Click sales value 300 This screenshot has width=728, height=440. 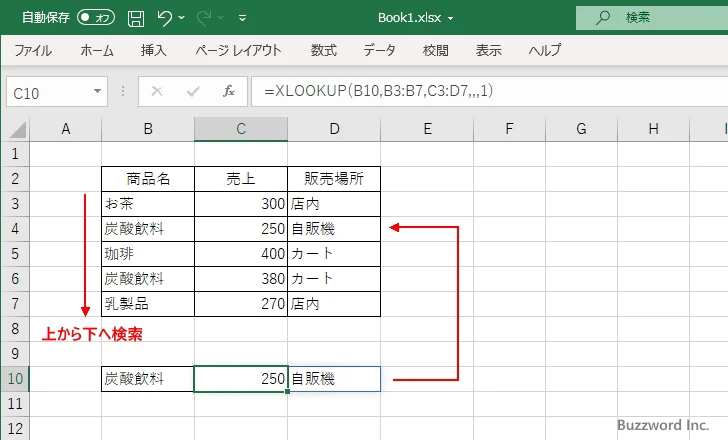coord(241,204)
